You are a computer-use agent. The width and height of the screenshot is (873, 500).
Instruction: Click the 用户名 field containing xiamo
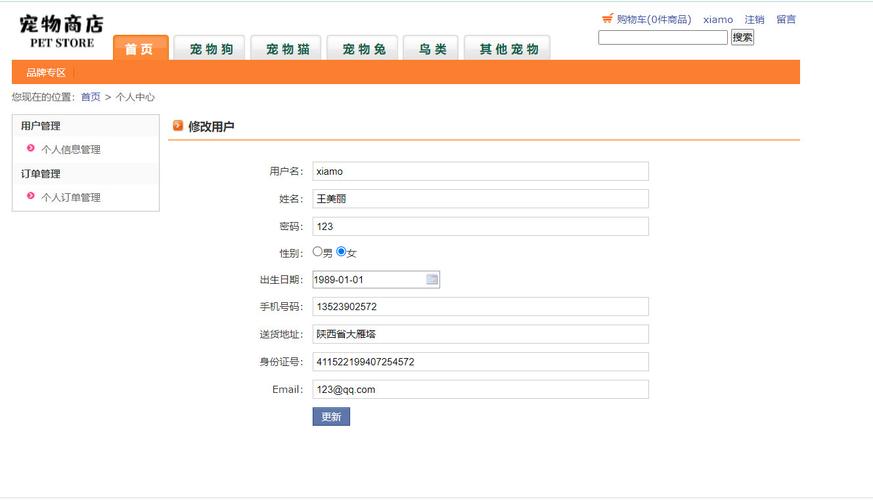point(480,171)
